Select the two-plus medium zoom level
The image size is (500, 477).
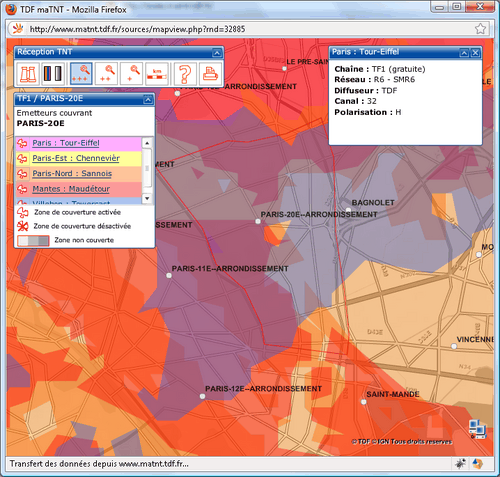click(x=106, y=73)
